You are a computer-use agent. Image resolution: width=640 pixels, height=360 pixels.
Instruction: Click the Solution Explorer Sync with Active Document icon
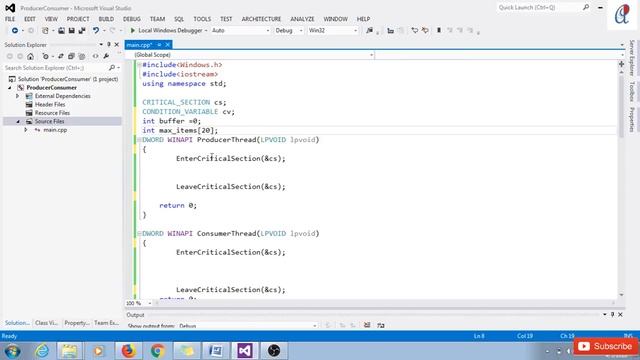pos(61,56)
